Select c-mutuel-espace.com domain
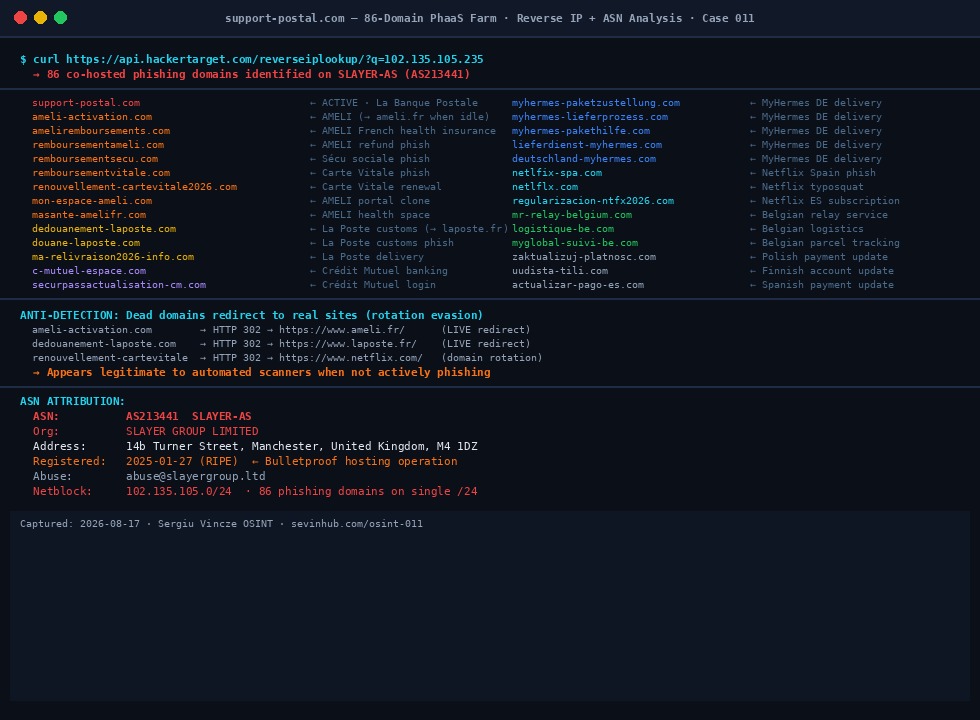This screenshot has width=980, height=720. (89, 271)
